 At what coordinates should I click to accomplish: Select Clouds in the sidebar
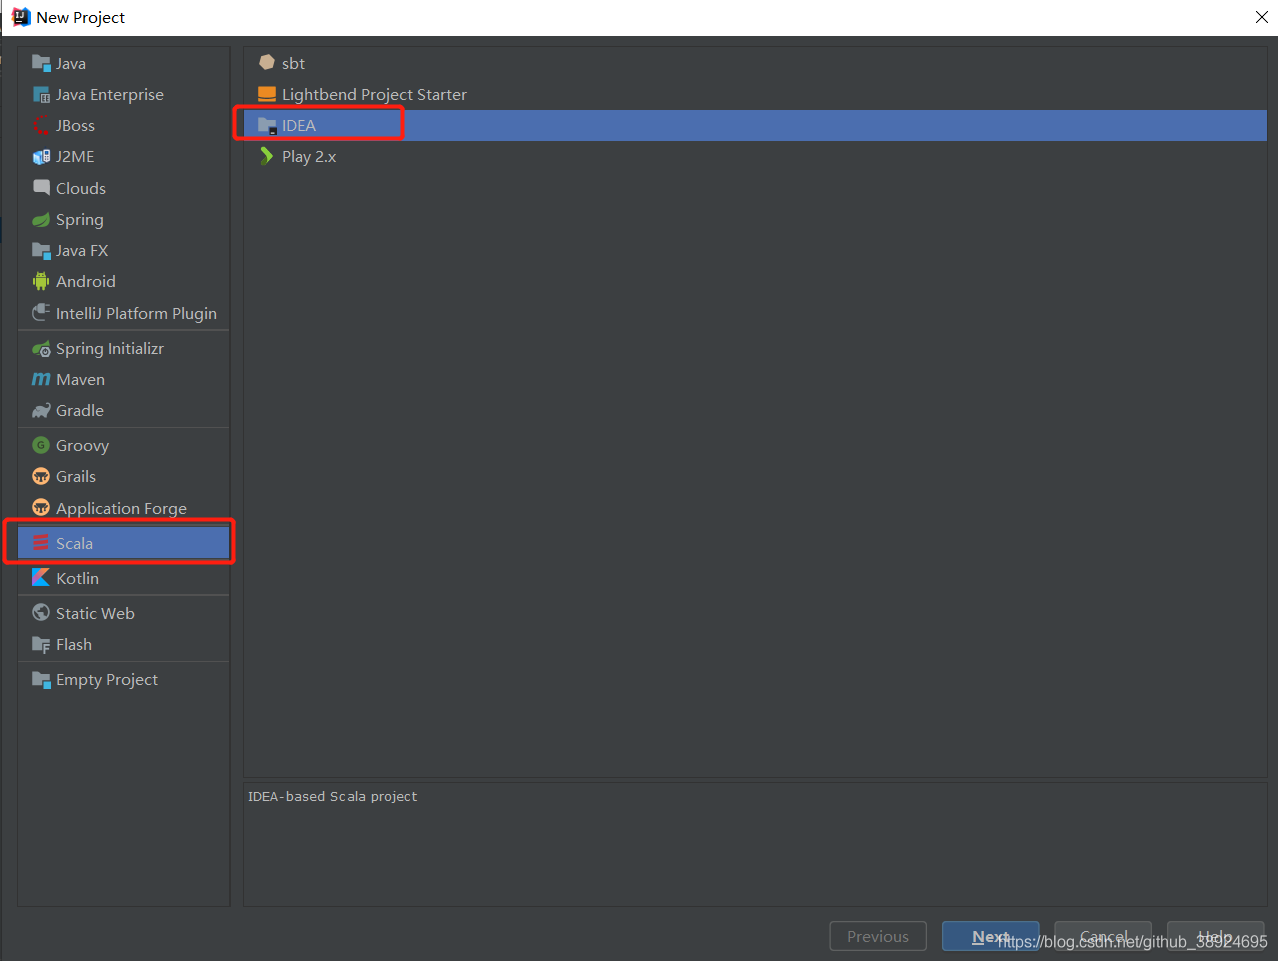[123, 188]
